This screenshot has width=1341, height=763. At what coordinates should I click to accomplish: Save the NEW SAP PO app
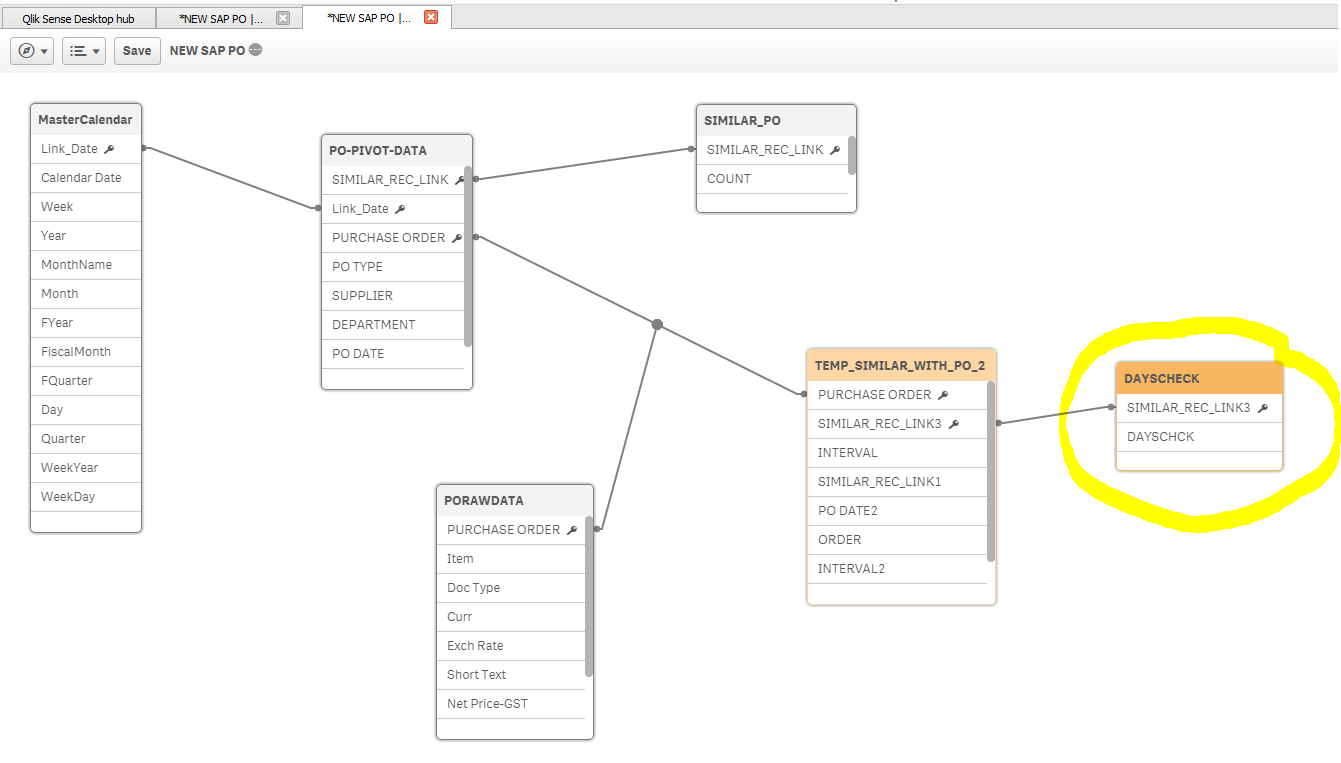137,51
